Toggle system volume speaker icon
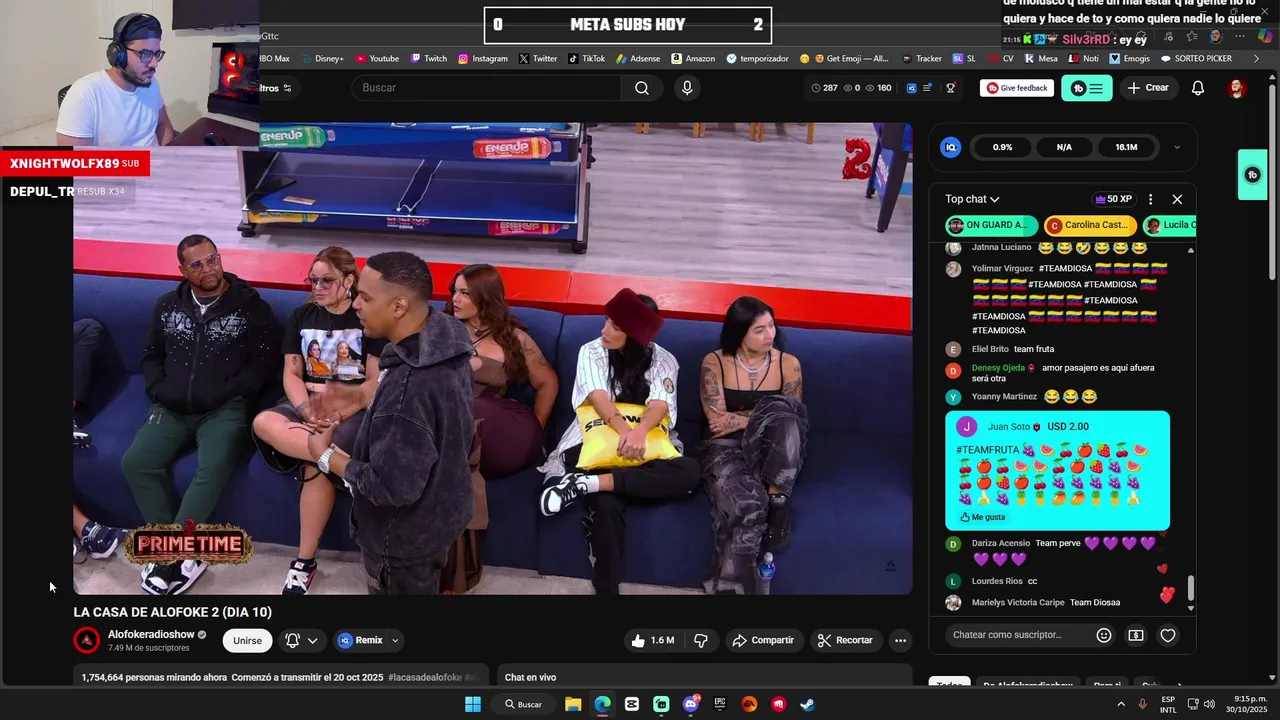Image resolution: width=1280 pixels, height=720 pixels. pos(1208,704)
